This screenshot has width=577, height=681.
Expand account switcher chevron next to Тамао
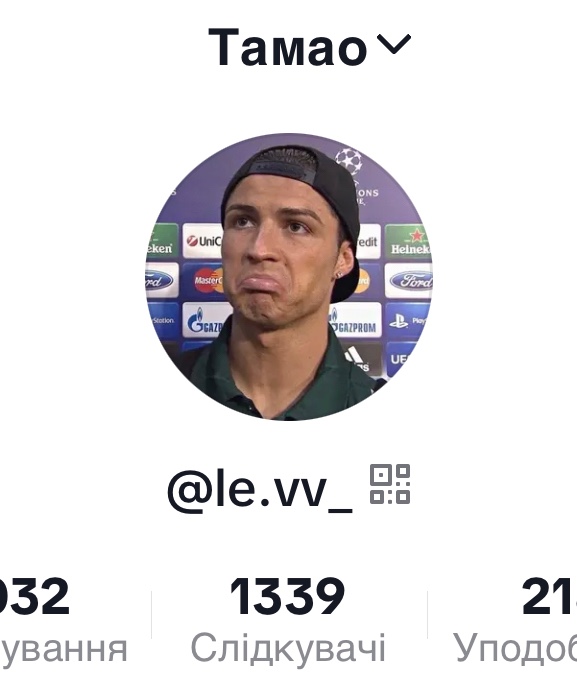[x=393, y=44]
